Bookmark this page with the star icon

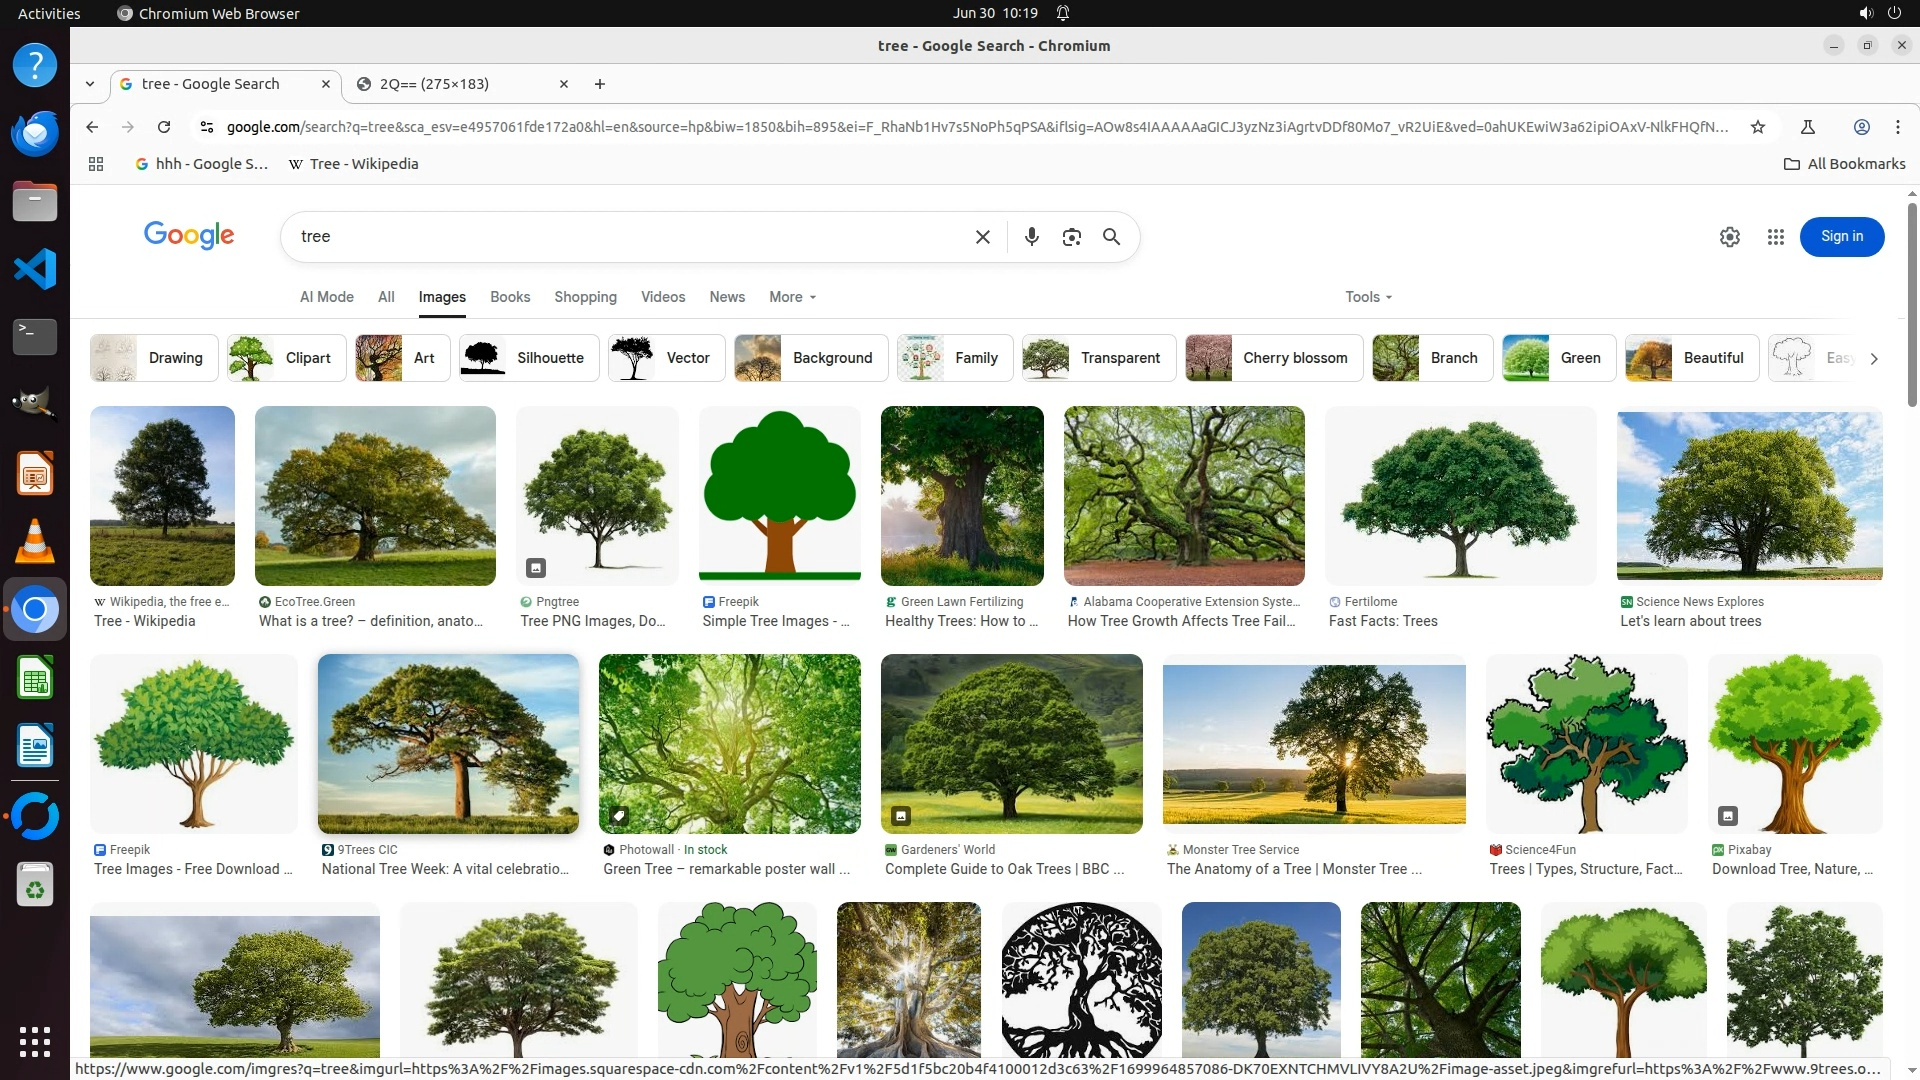1757,127
